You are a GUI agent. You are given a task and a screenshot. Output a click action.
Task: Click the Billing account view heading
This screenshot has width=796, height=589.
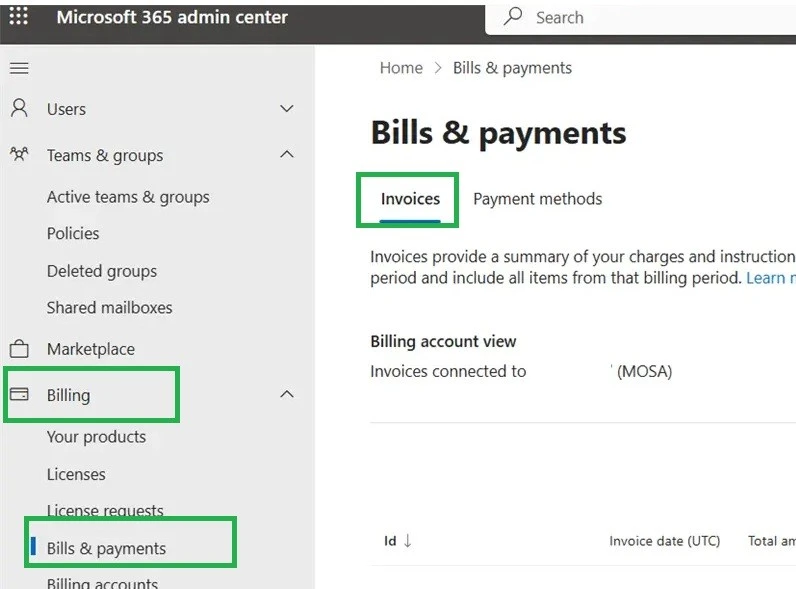[443, 341]
